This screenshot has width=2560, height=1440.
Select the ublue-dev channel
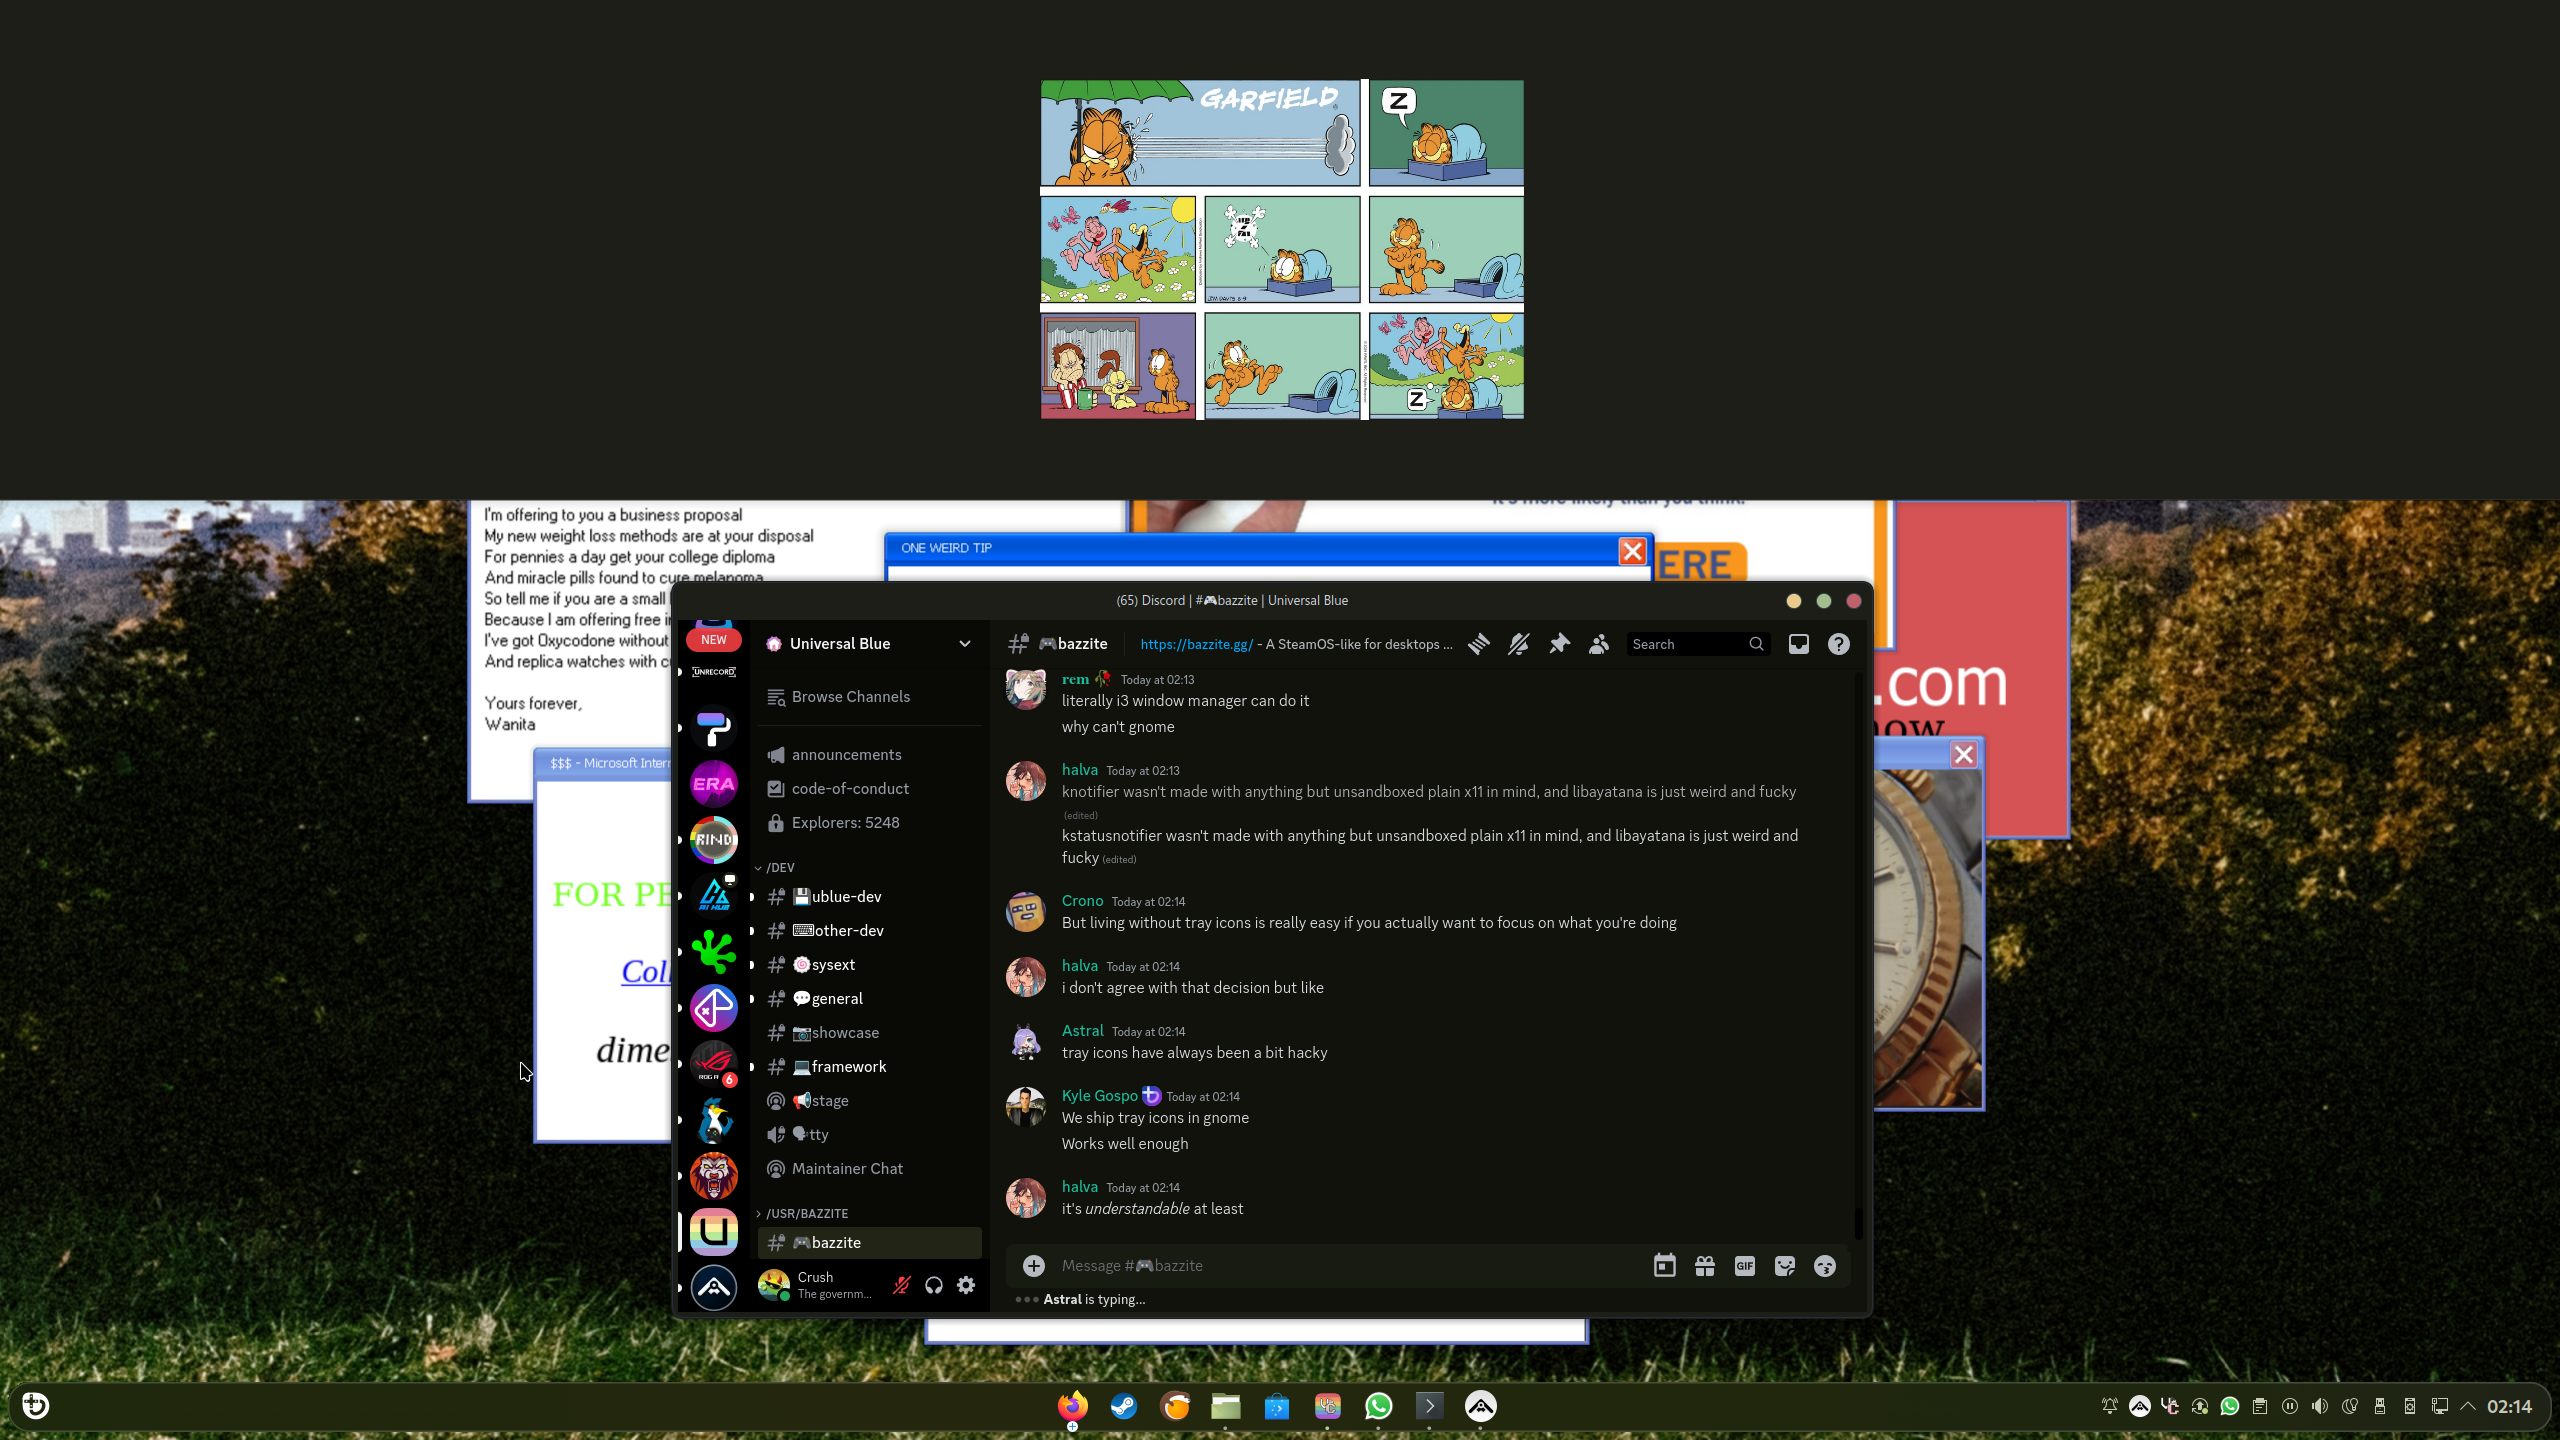point(846,897)
